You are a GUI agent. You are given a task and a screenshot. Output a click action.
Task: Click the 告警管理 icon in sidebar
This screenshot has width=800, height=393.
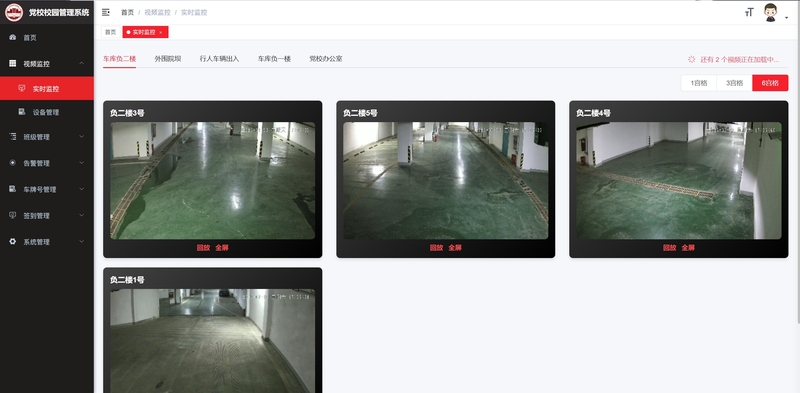point(13,163)
